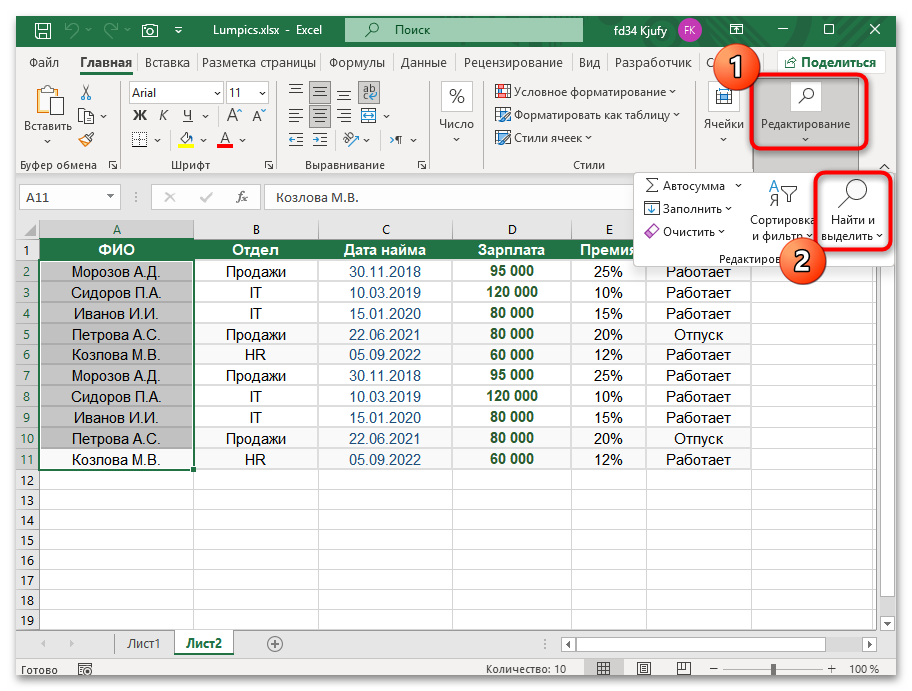Select the Формат по образцу painter icon
The height and width of the screenshot is (691, 912).
point(86,141)
